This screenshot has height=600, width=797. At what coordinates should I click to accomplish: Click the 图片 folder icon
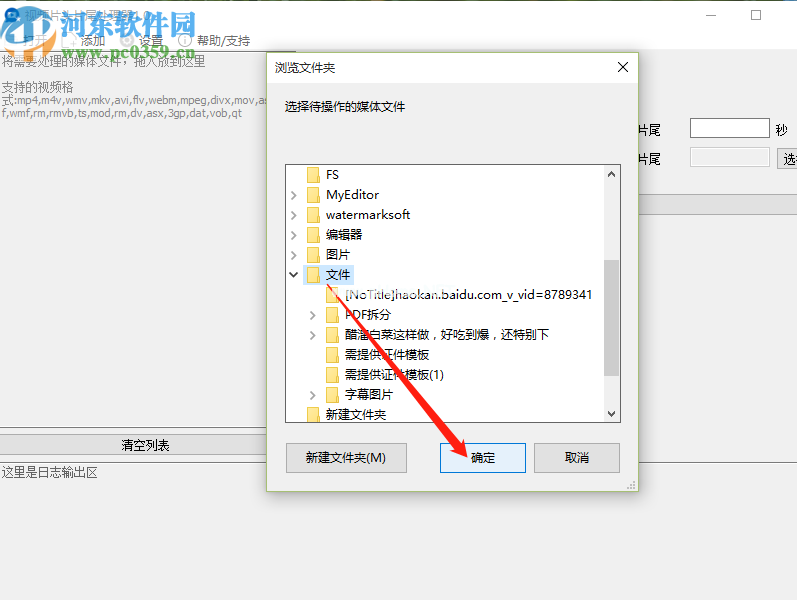tap(313, 255)
